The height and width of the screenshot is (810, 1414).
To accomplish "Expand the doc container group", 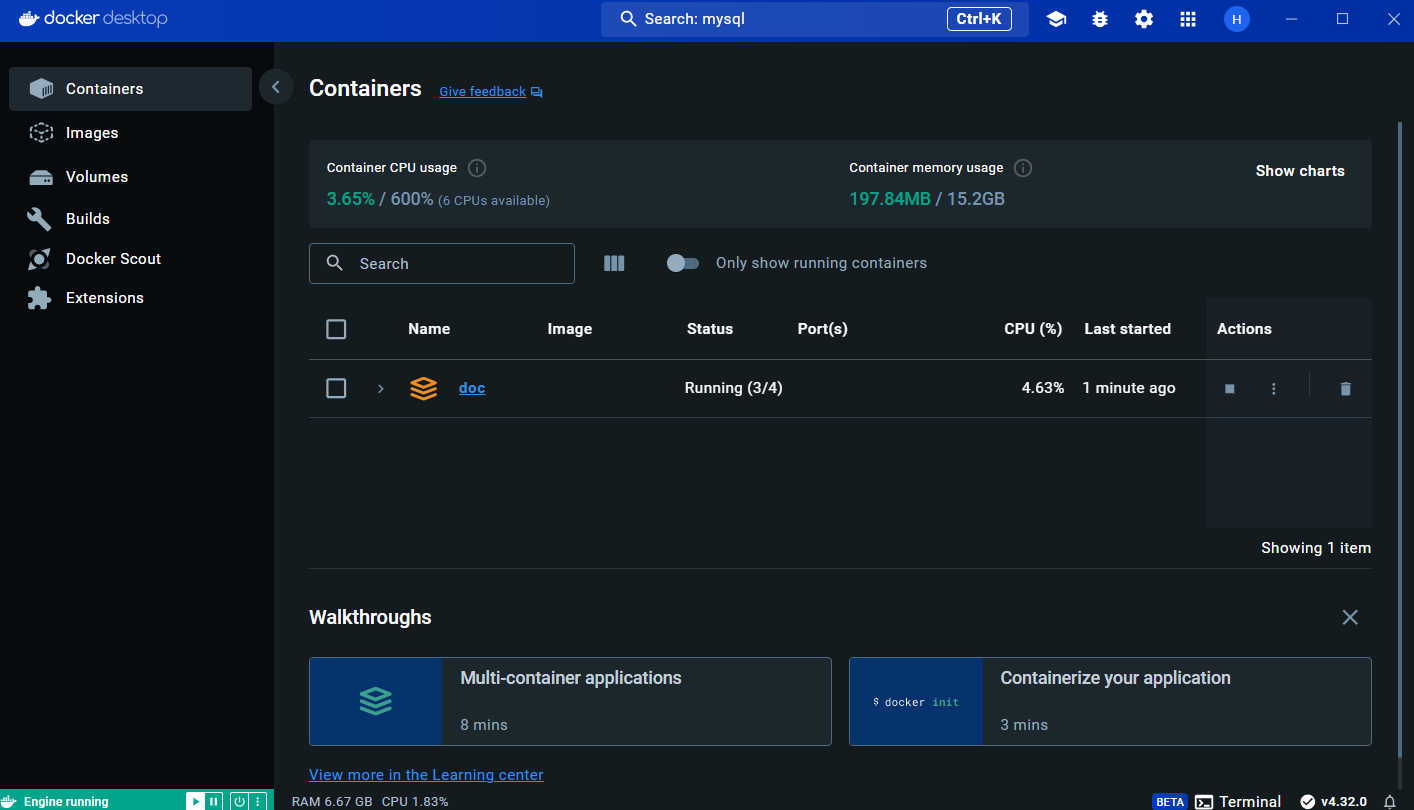I will coord(380,388).
